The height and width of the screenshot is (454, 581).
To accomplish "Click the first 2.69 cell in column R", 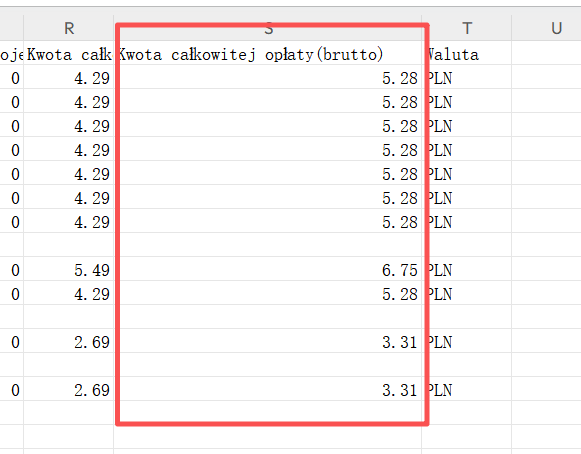I will [69, 341].
